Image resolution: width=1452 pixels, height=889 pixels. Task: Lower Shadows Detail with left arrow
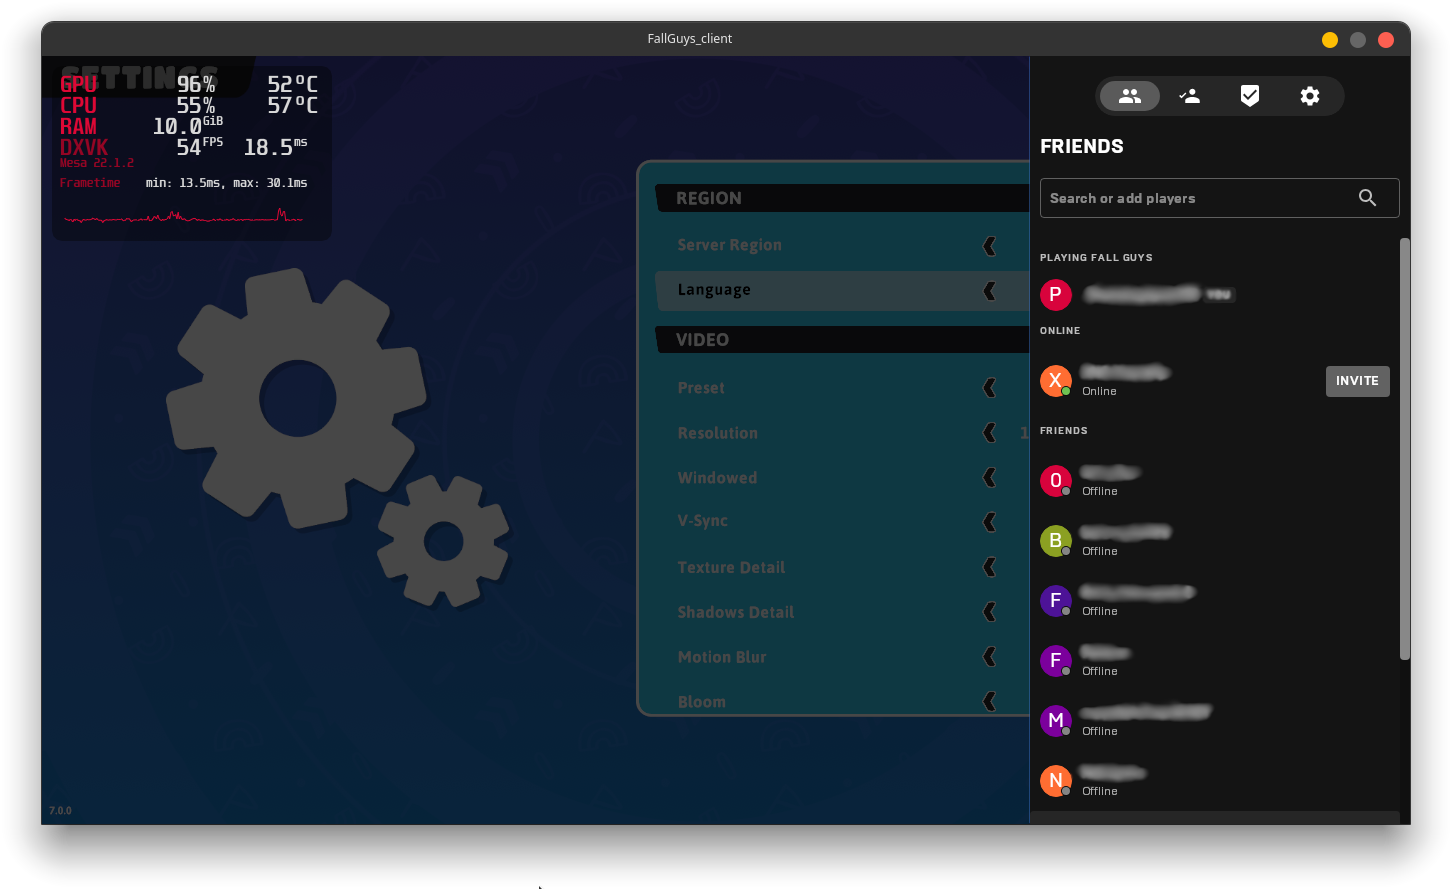989,612
